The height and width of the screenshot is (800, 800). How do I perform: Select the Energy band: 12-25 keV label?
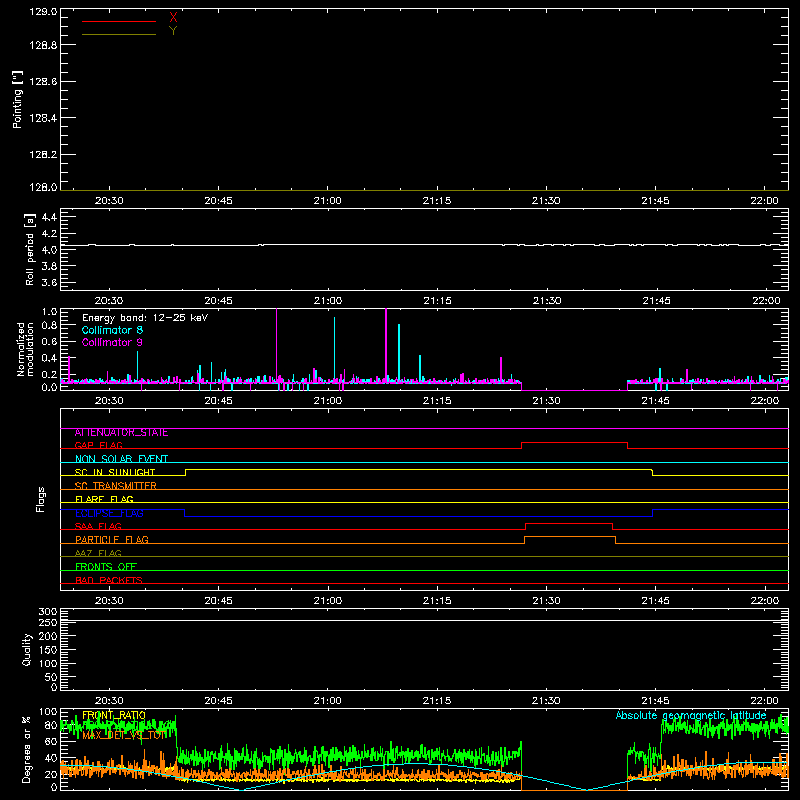pyautogui.click(x=145, y=318)
